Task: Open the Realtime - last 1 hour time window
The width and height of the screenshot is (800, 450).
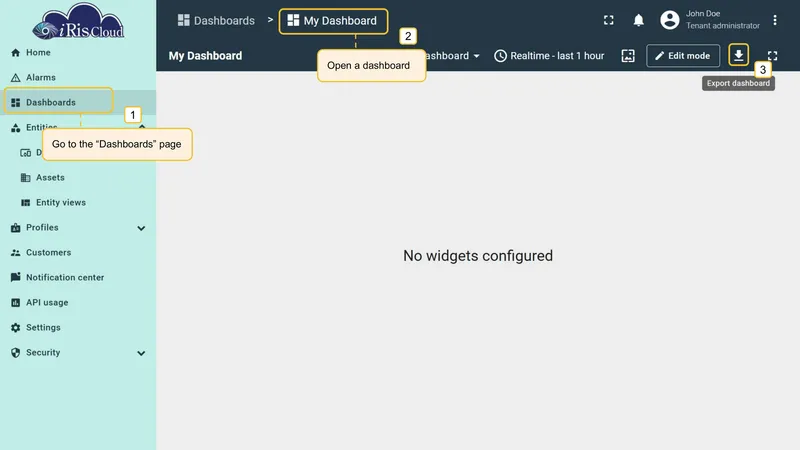Action: pyautogui.click(x=549, y=56)
